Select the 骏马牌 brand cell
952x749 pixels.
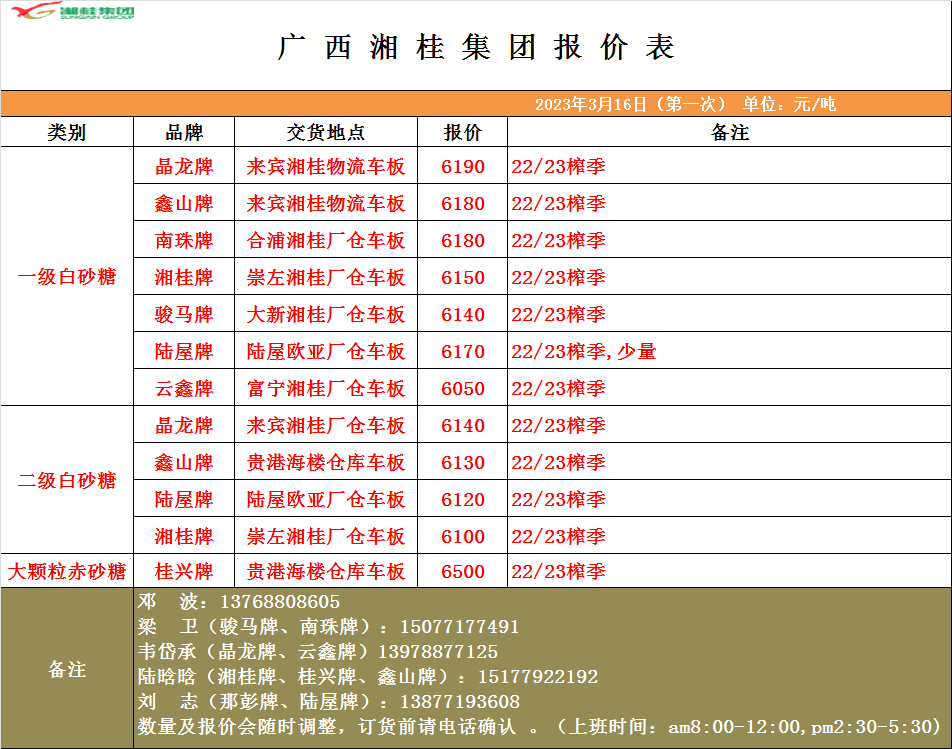point(184,315)
